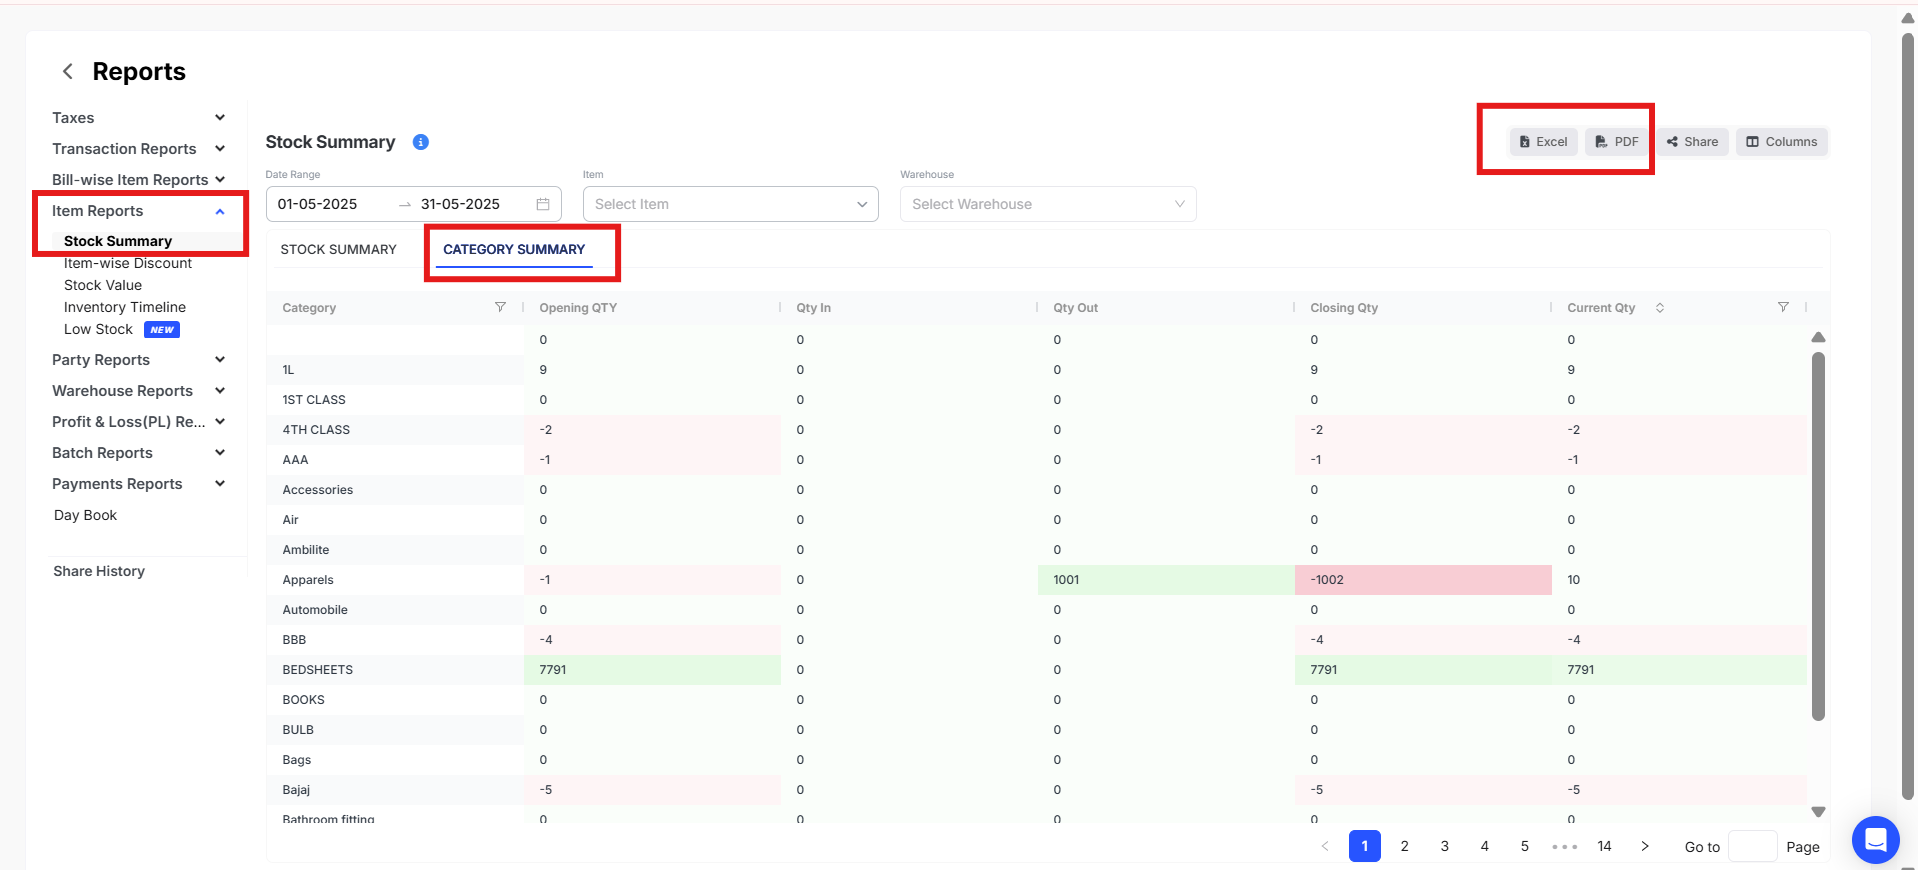Image resolution: width=1918 pixels, height=870 pixels.
Task: Export report to Excel
Action: [1543, 142]
